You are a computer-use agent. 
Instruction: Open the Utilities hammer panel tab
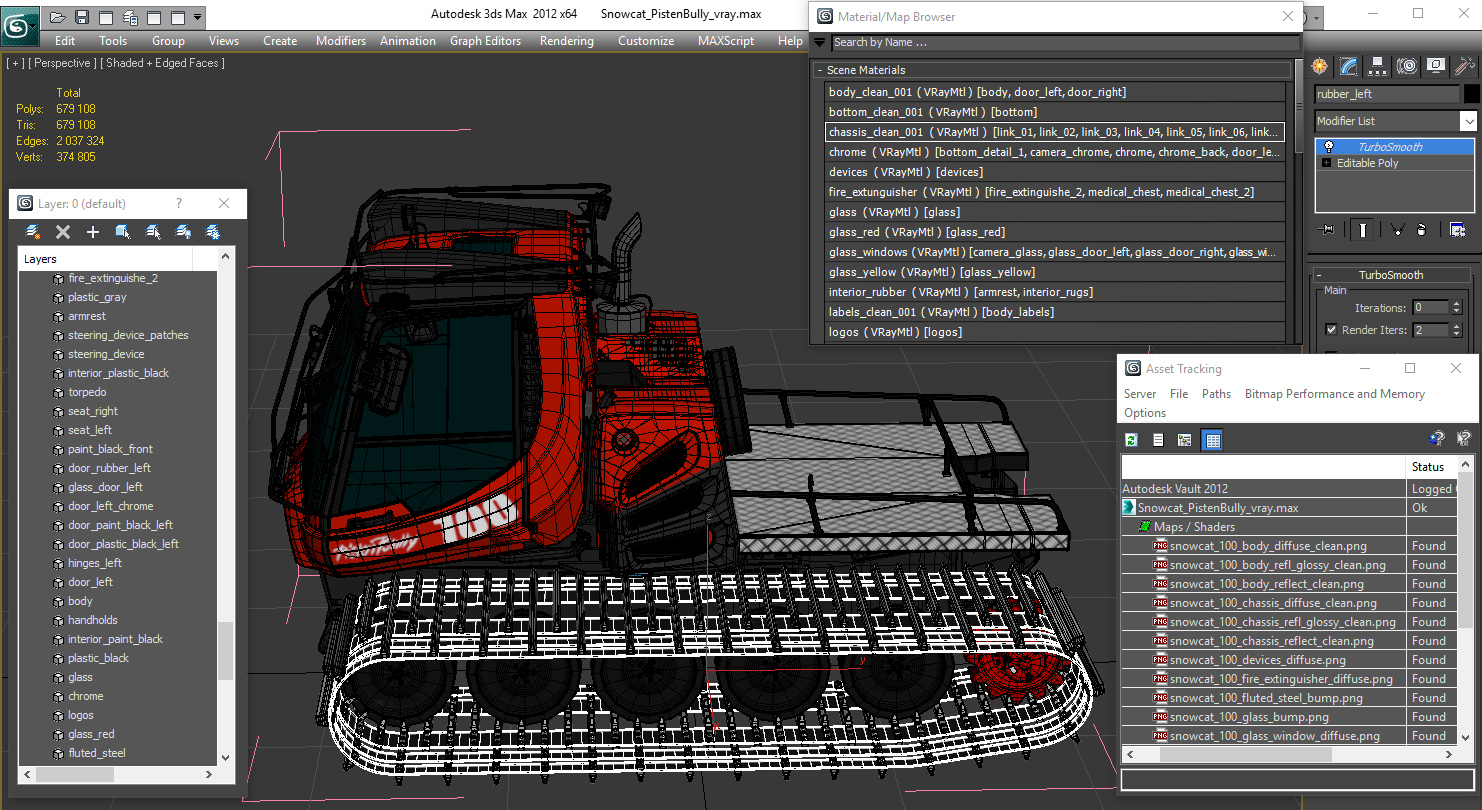point(1465,67)
